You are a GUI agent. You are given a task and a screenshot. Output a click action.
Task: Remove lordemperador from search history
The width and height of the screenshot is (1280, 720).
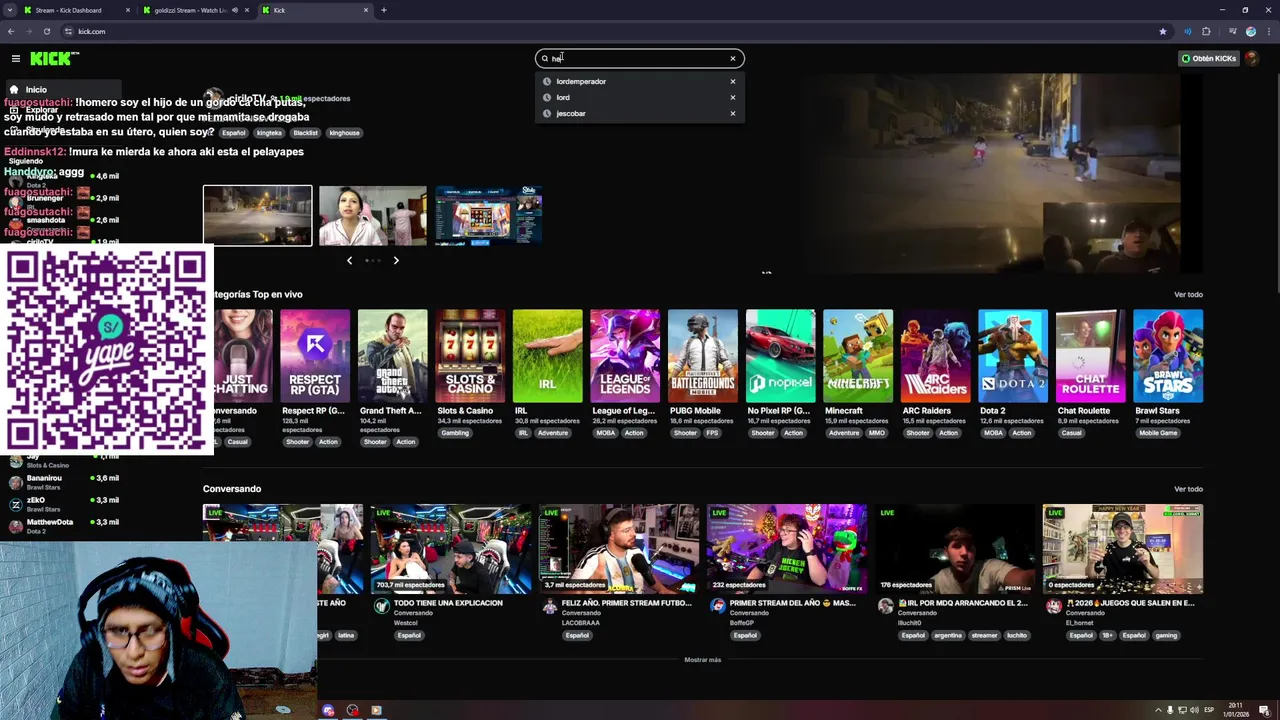point(732,81)
